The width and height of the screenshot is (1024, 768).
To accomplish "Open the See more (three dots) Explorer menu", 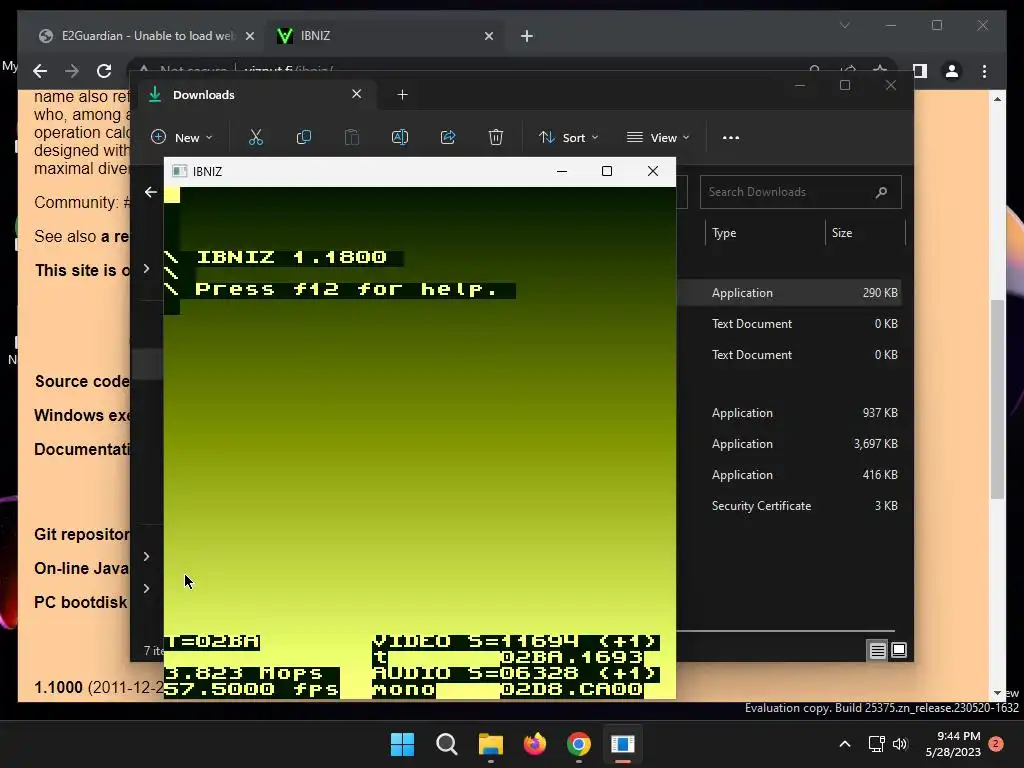I will [731, 138].
